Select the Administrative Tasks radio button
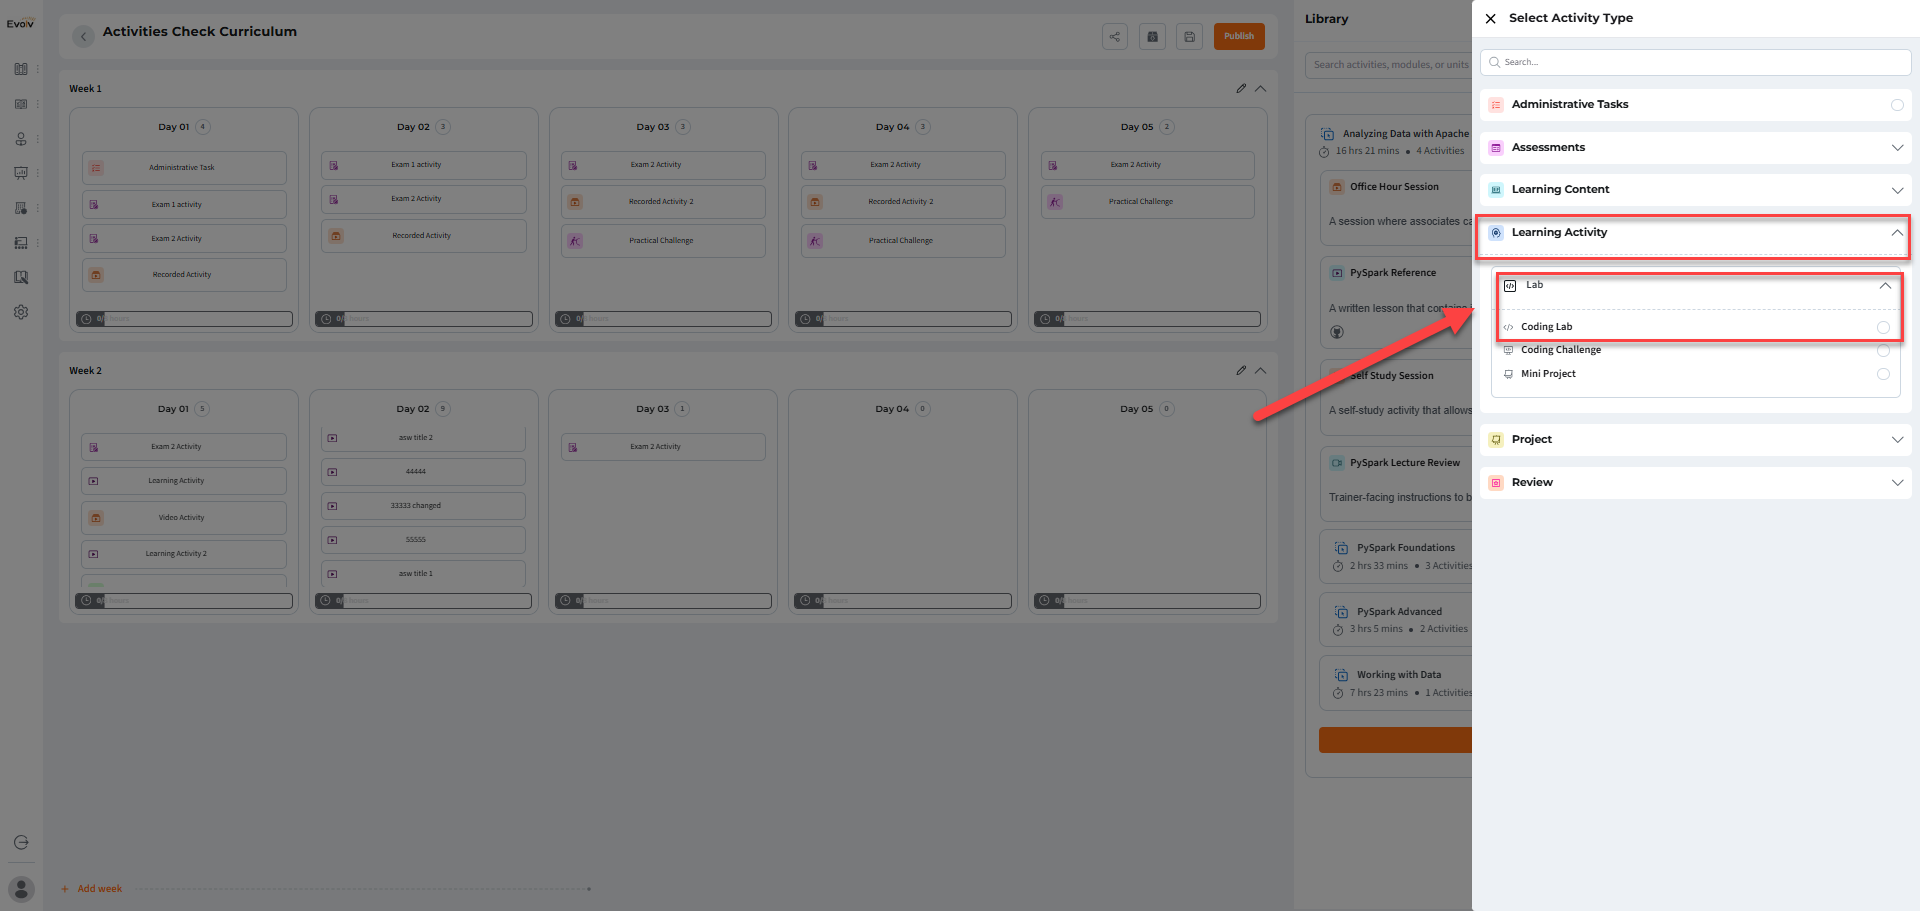The image size is (1920, 911). [x=1897, y=105]
